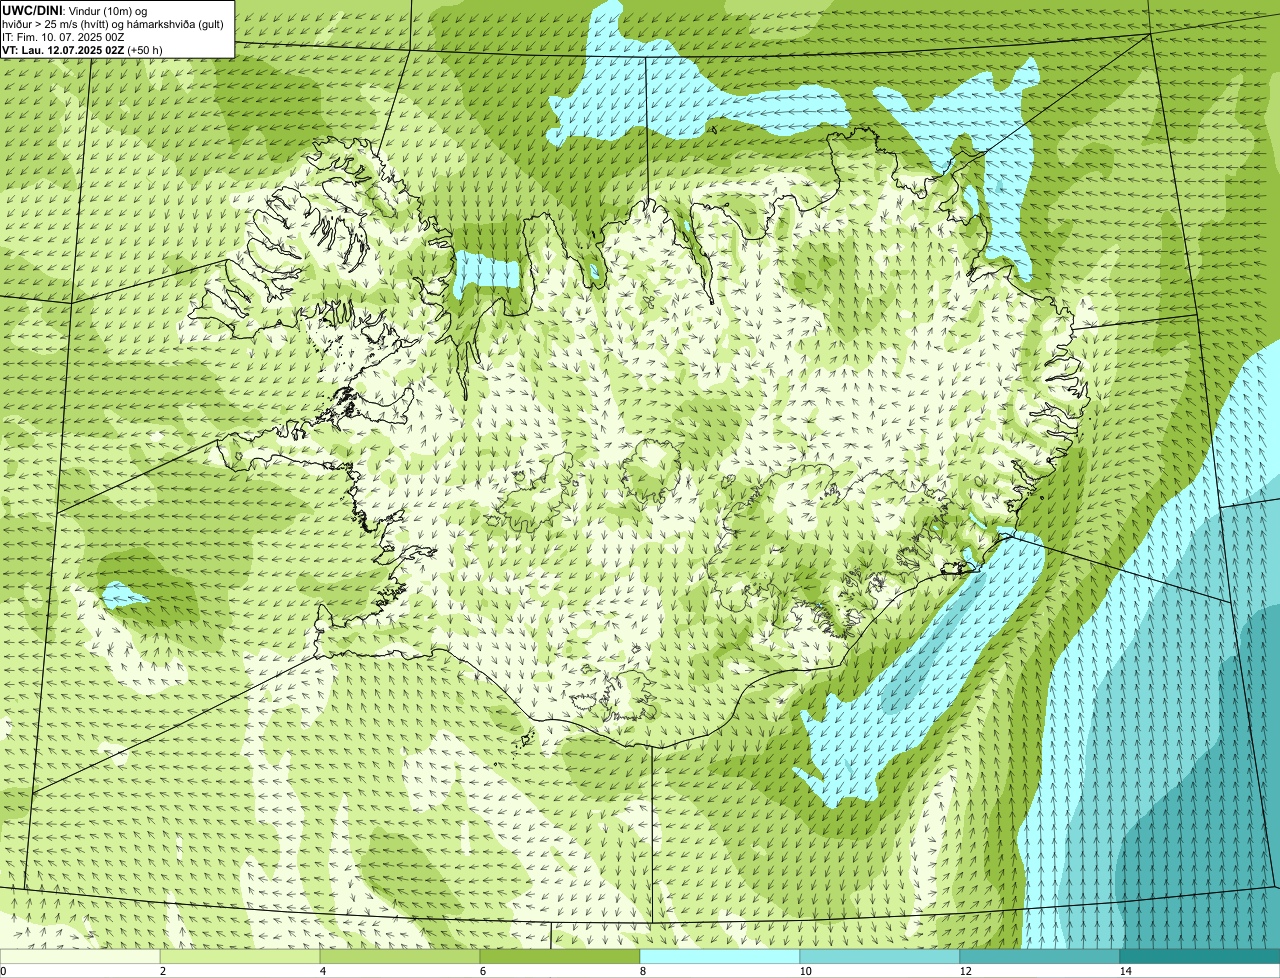Click the light green 2–4 m/s legend swatch
The height and width of the screenshot is (978, 1280).
tap(240, 956)
